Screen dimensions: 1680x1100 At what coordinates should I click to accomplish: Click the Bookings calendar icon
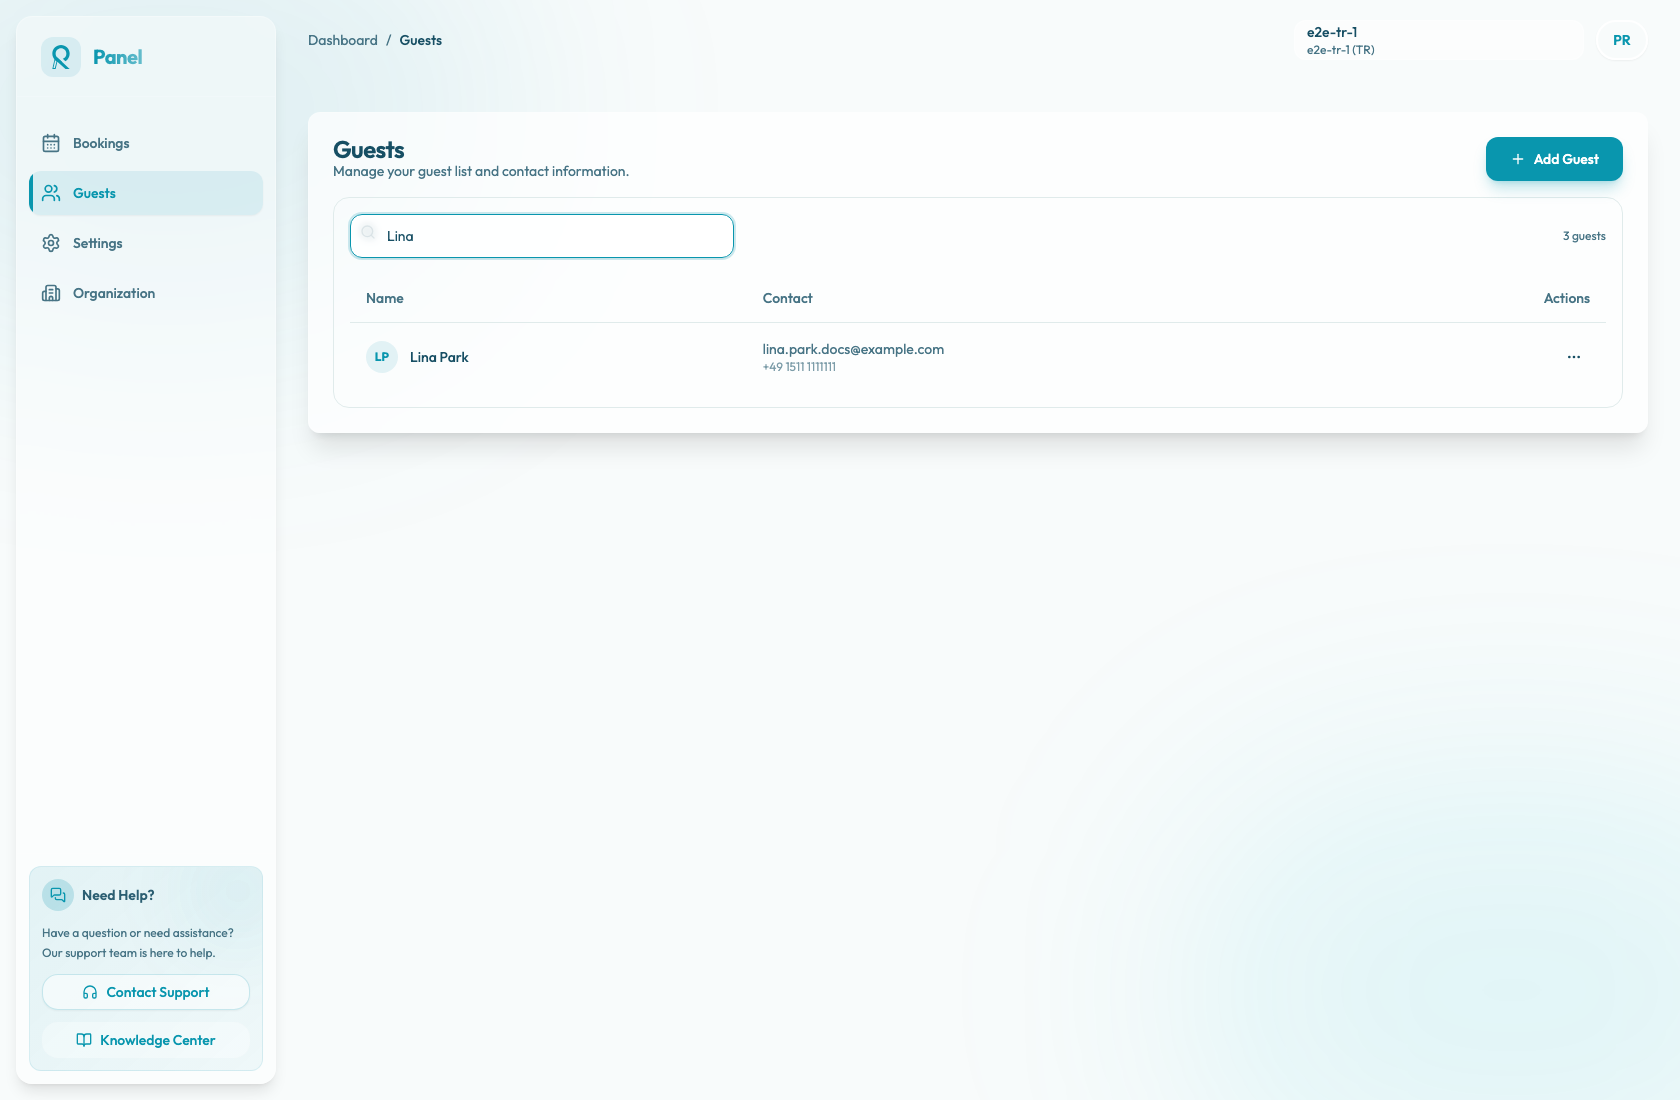click(x=51, y=143)
